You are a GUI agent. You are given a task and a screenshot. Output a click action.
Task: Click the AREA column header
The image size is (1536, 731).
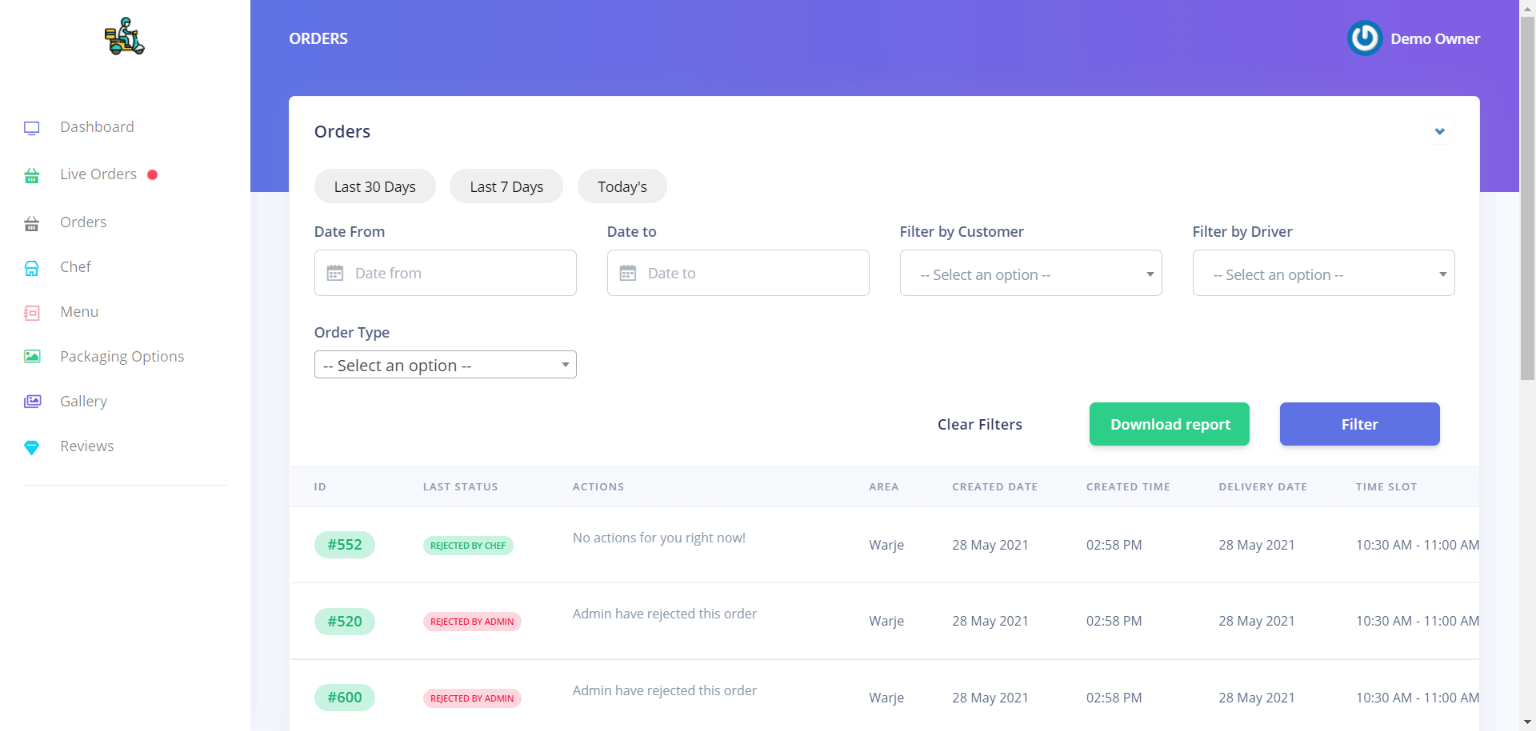coord(884,487)
